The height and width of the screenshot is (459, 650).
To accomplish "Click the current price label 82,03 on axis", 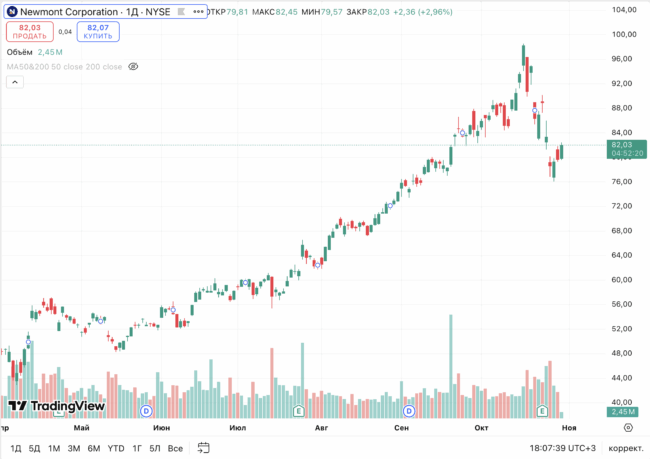I will point(624,145).
